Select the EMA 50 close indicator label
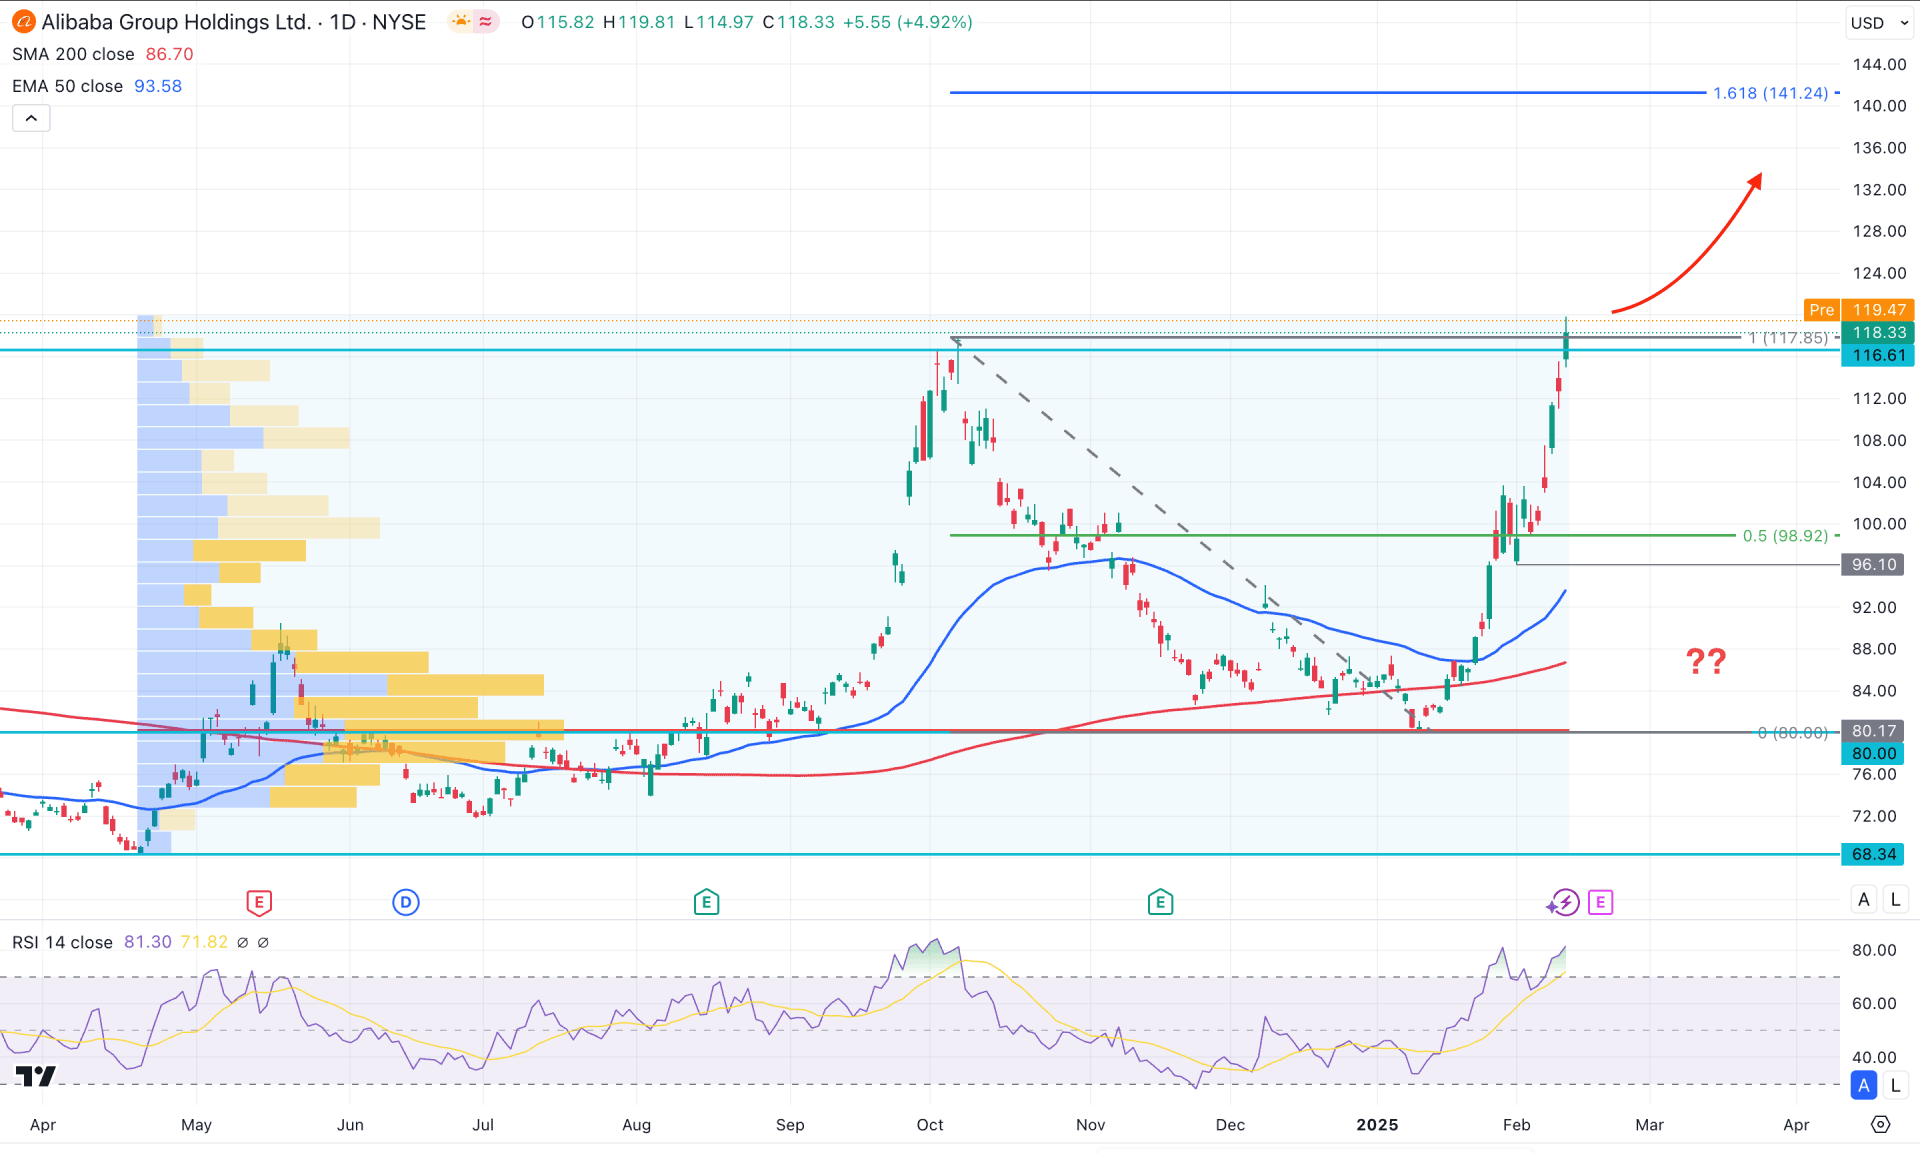This screenshot has height=1153, width=1920. [67, 86]
